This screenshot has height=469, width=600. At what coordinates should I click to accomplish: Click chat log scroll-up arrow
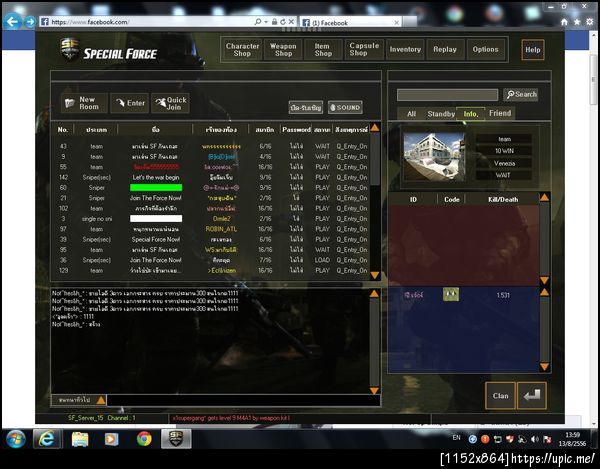click(x=375, y=294)
